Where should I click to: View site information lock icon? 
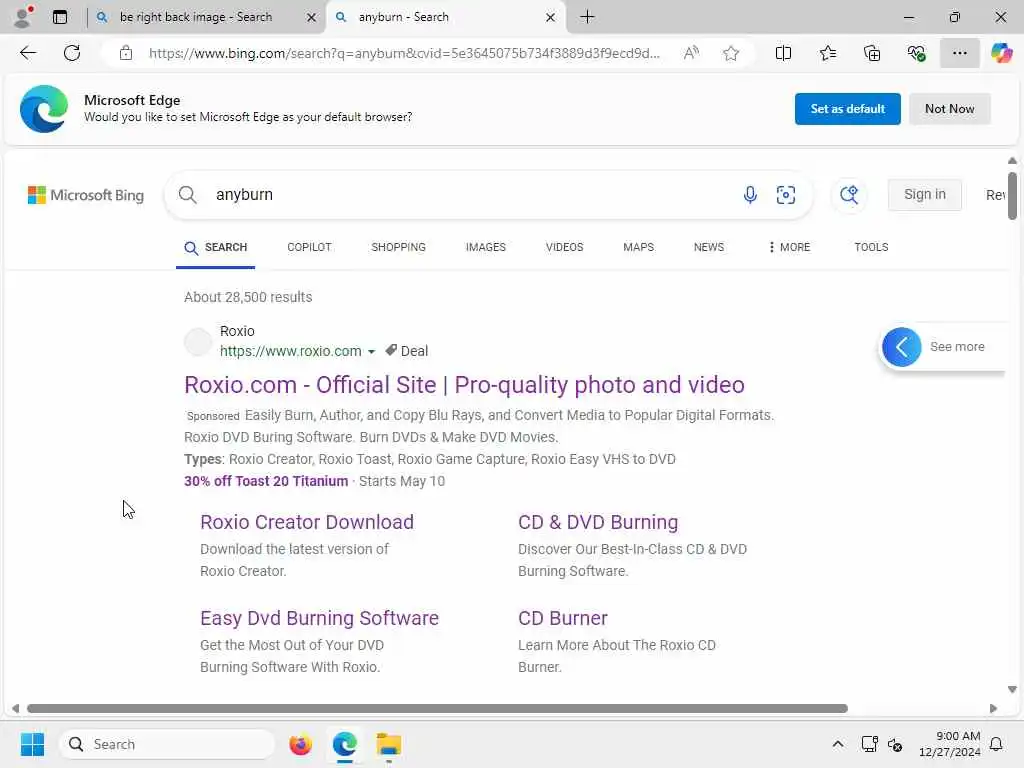pos(126,53)
